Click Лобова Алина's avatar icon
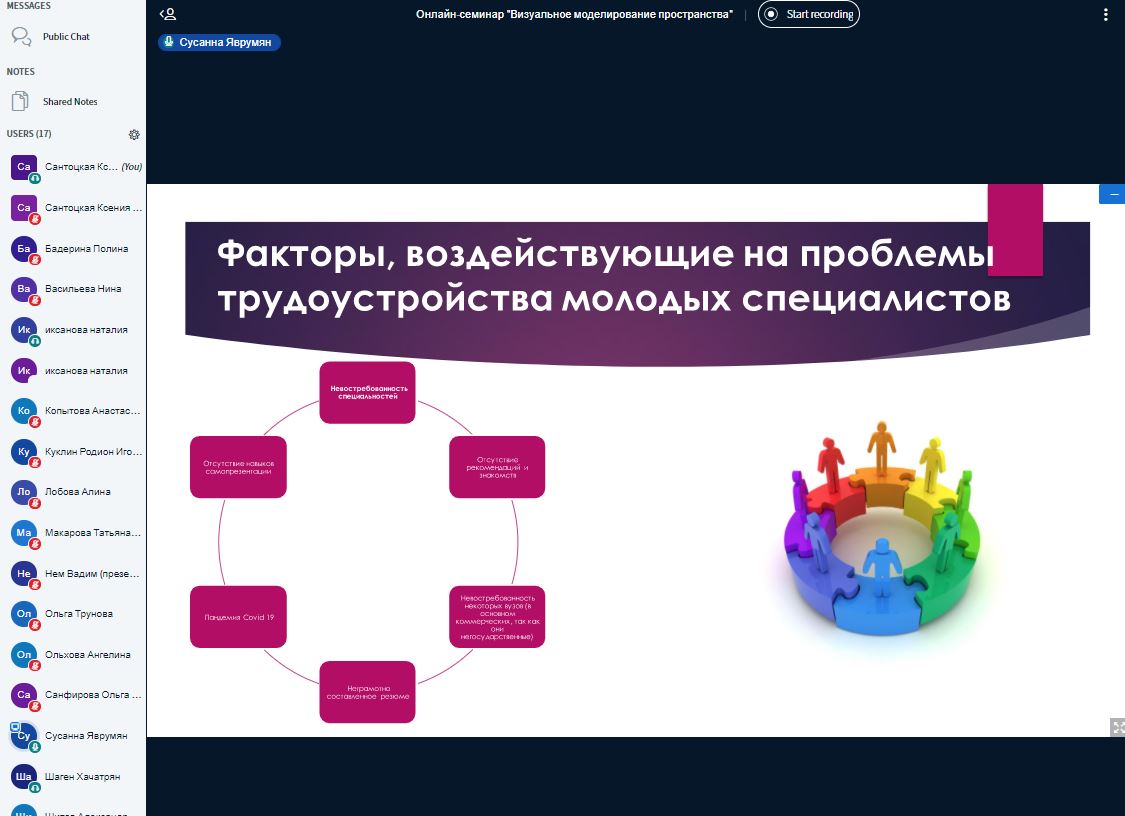Screen dimensions: 1125x816 coord(24,492)
